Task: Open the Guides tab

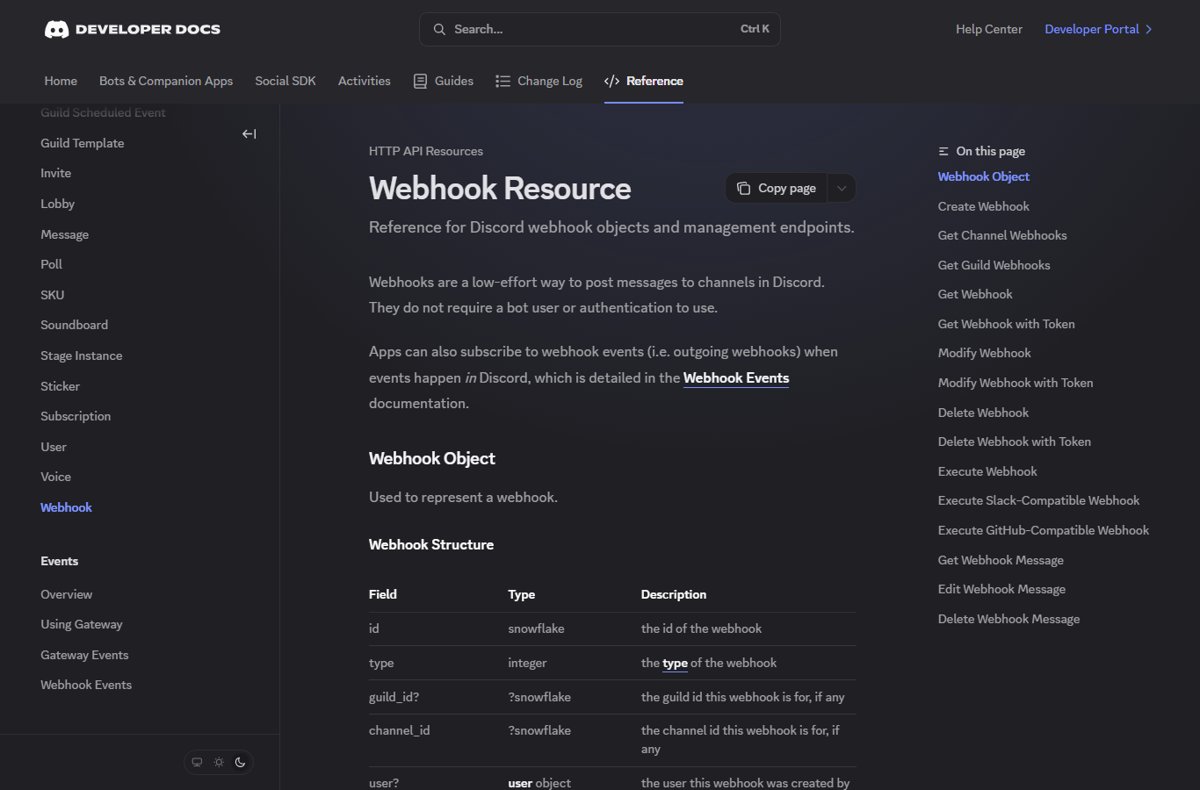Action: pos(443,81)
